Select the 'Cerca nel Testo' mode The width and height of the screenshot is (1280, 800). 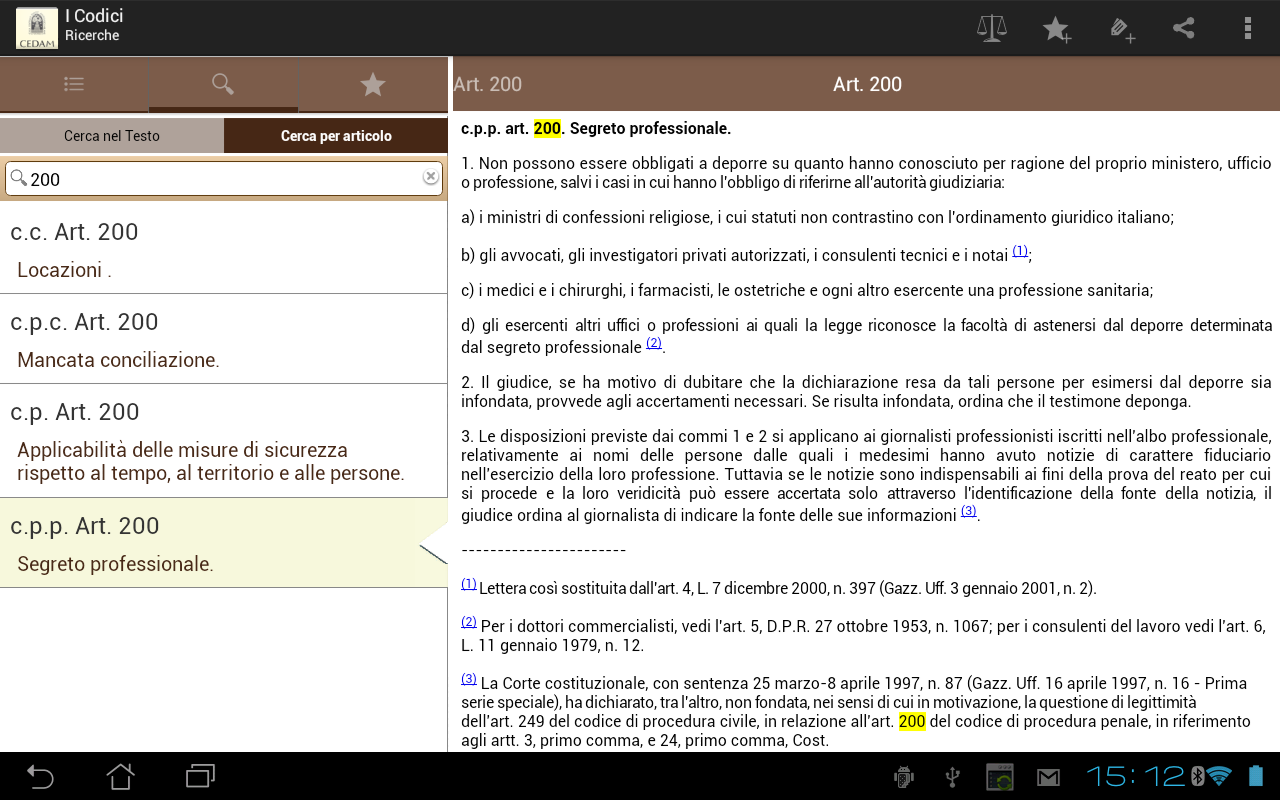(x=112, y=136)
